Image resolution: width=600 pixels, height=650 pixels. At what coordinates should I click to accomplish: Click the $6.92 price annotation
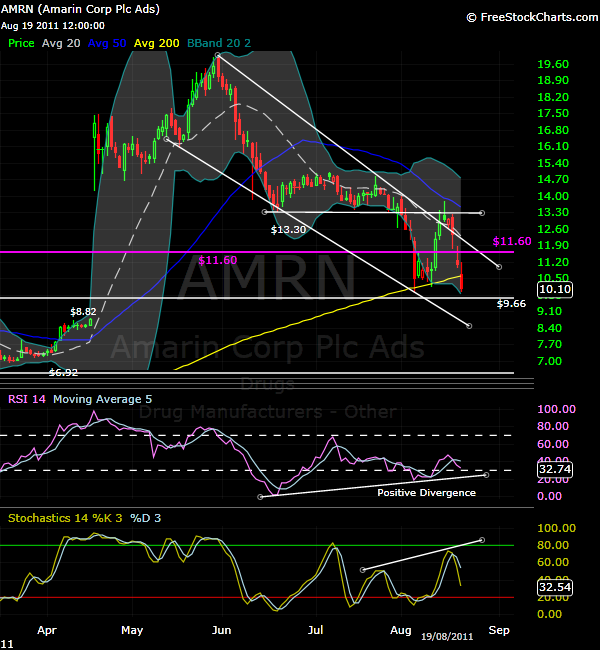(x=63, y=373)
